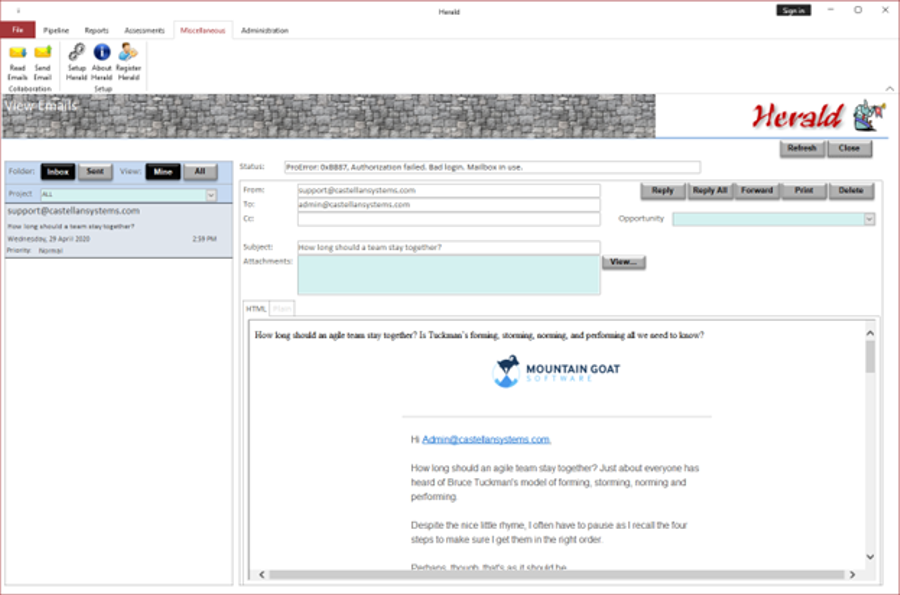The width and height of the screenshot is (900, 595).
Task: Click the Register Herald icon
Action: [x=129, y=63]
